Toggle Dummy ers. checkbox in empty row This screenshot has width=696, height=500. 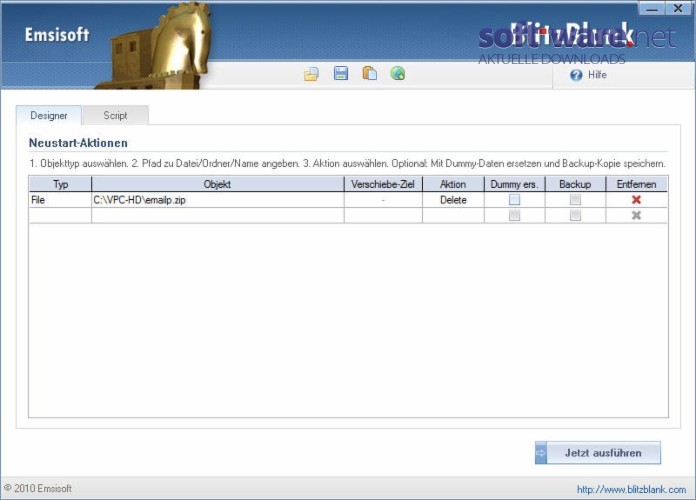(x=514, y=215)
